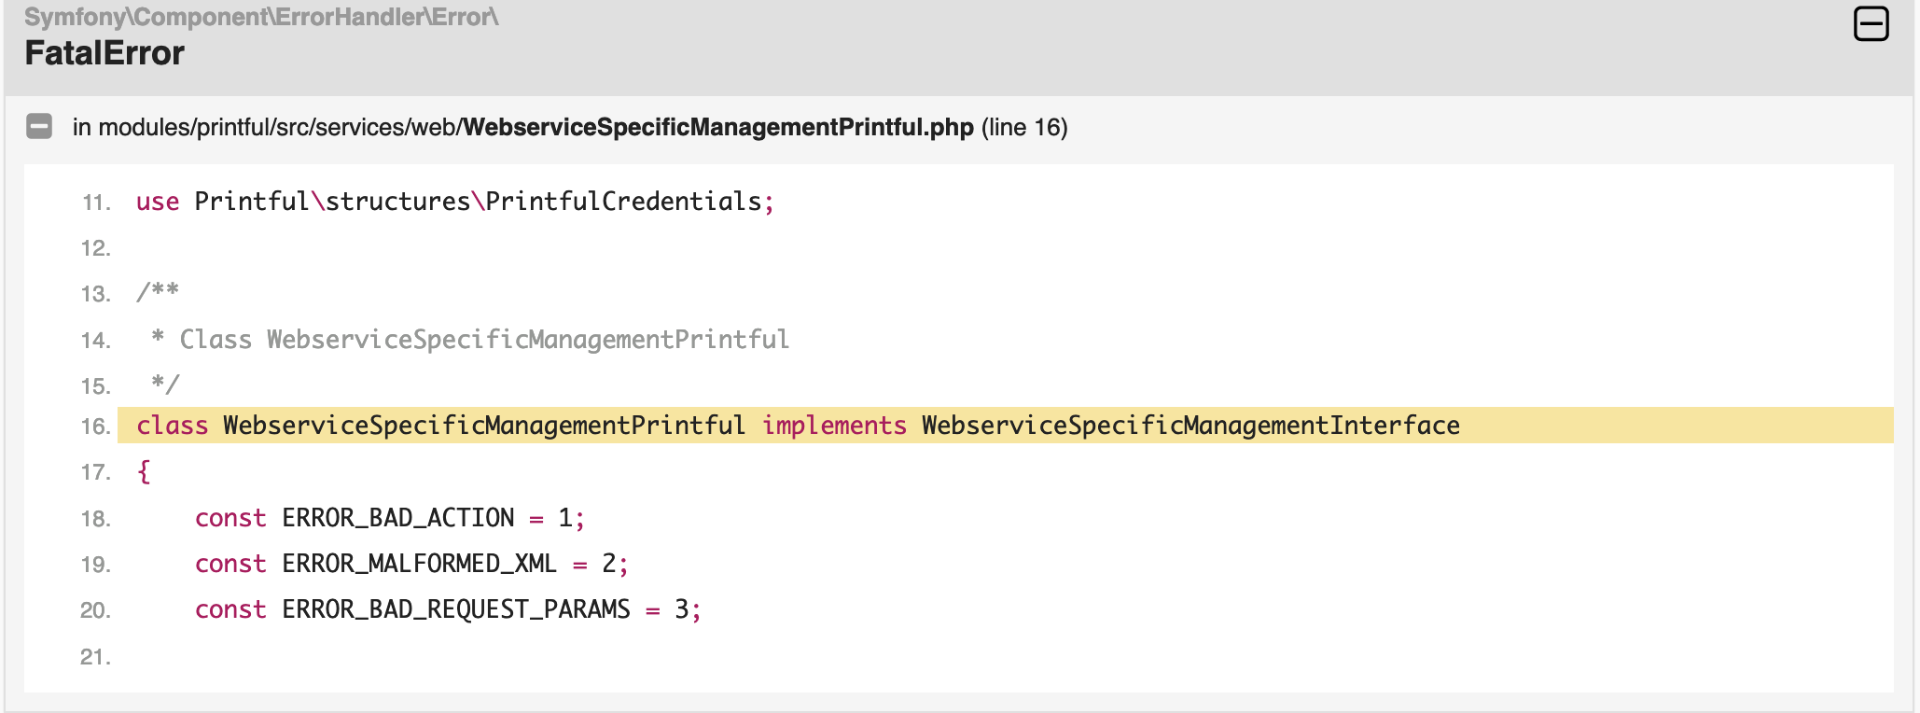Click the ERROR_BAD_ACTION constant
This screenshot has height=713, width=1920.
point(398,518)
